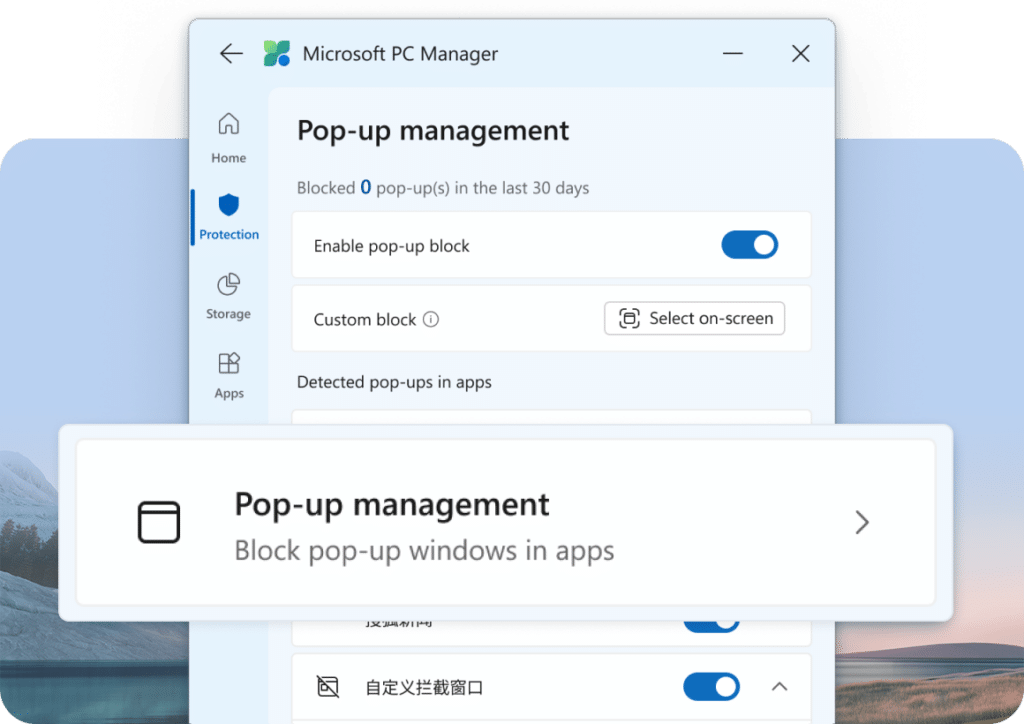The image size is (1024, 724).
Task: Click the Block pop-up windows in apps subtitle
Action: coord(424,550)
